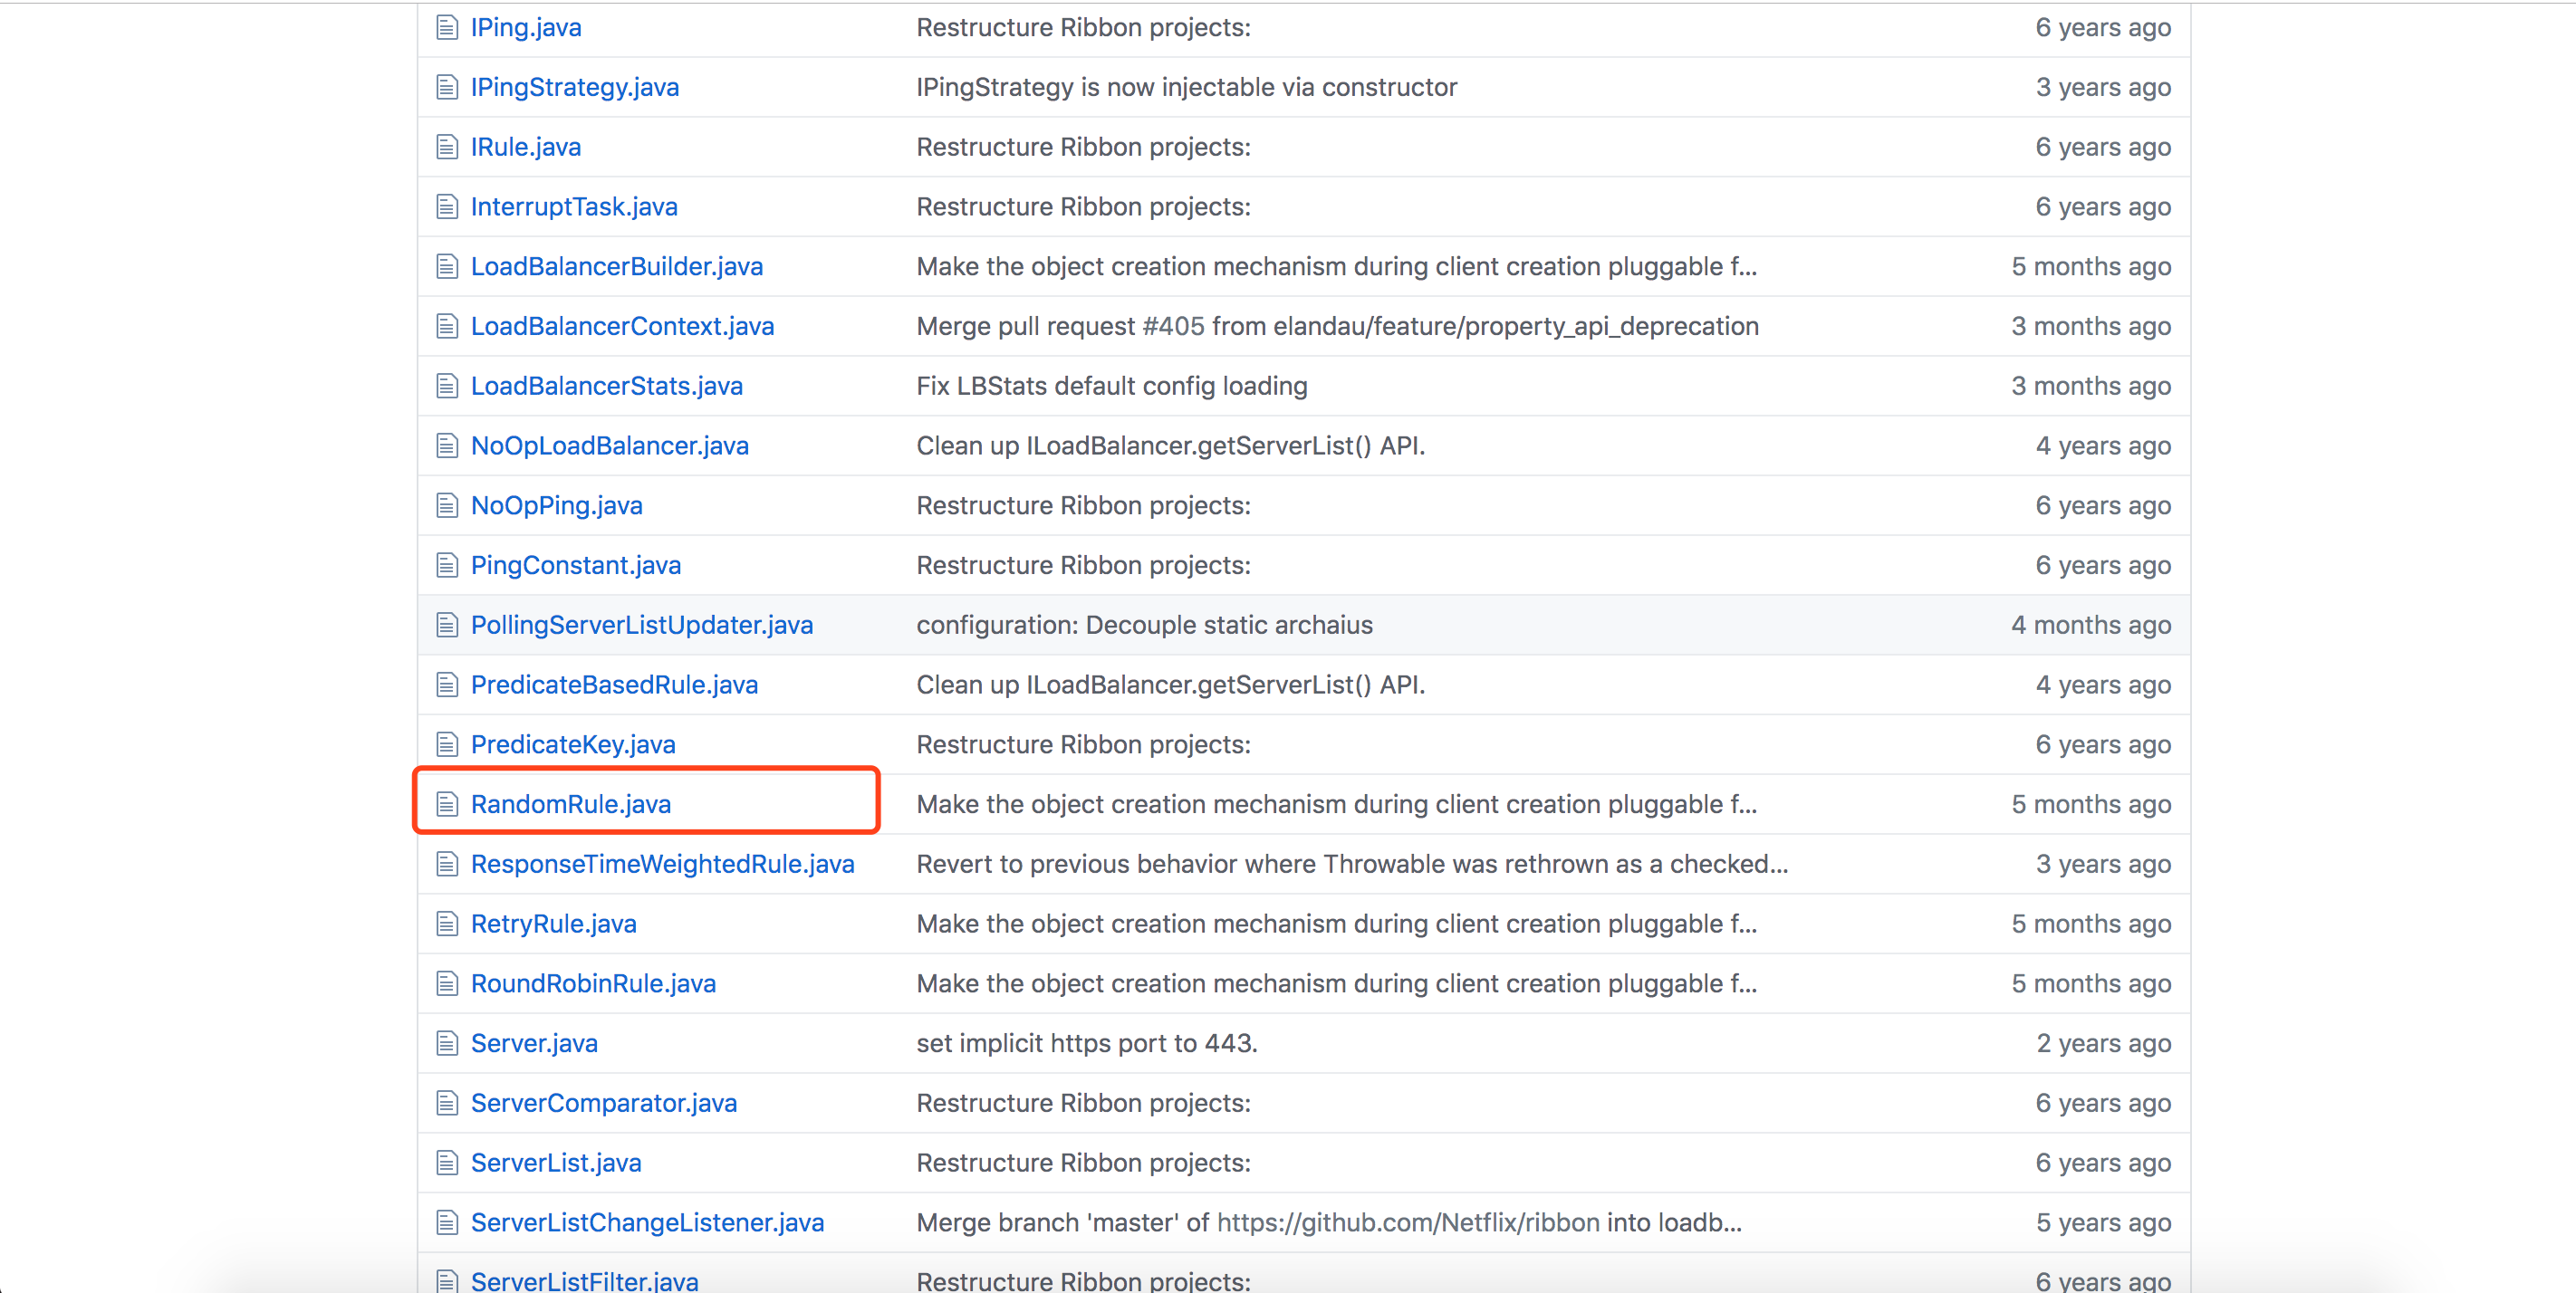Open PredicateBasedRule.java
Viewport: 2576px width, 1293px height.
[615, 685]
